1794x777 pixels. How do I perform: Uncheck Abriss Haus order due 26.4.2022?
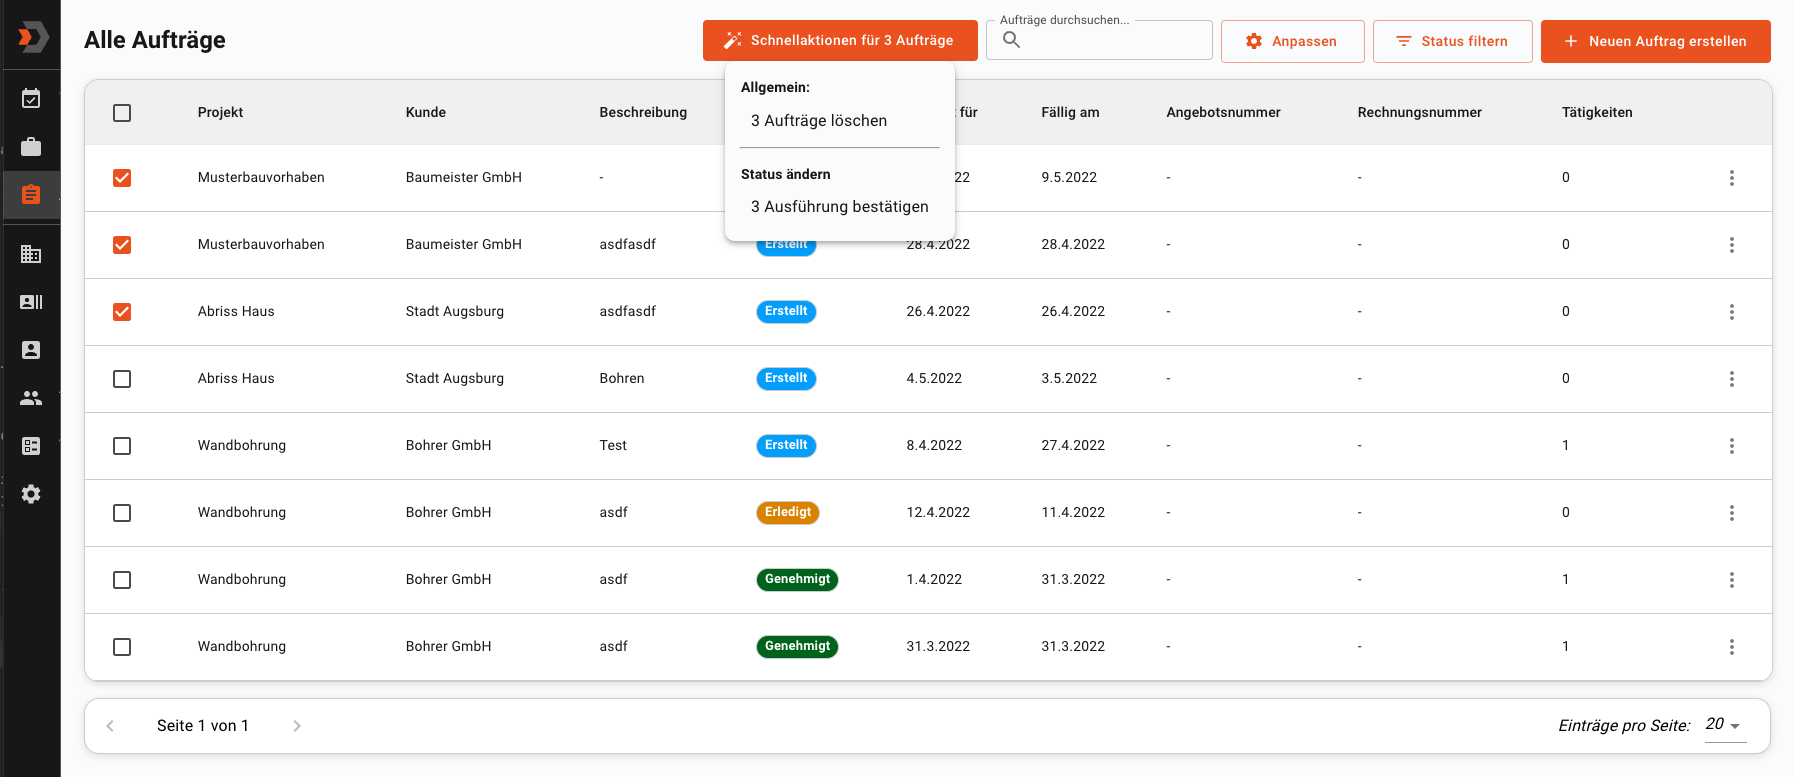122,312
